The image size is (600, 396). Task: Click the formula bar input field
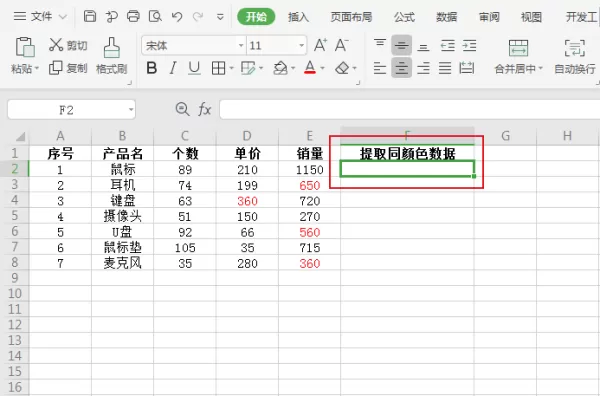[409, 110]
